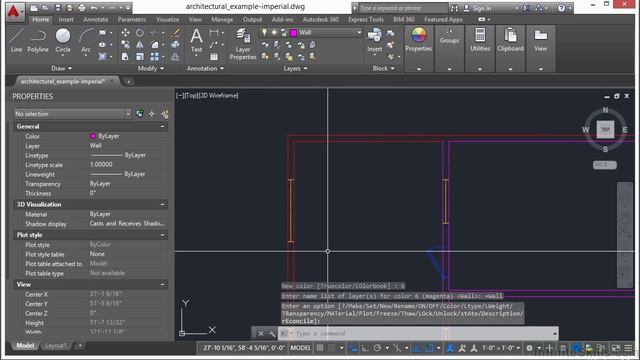The width and height of the screenshot is (640, 360).
Task: Open the View panel in ribbon
Action: click(540, 40)
